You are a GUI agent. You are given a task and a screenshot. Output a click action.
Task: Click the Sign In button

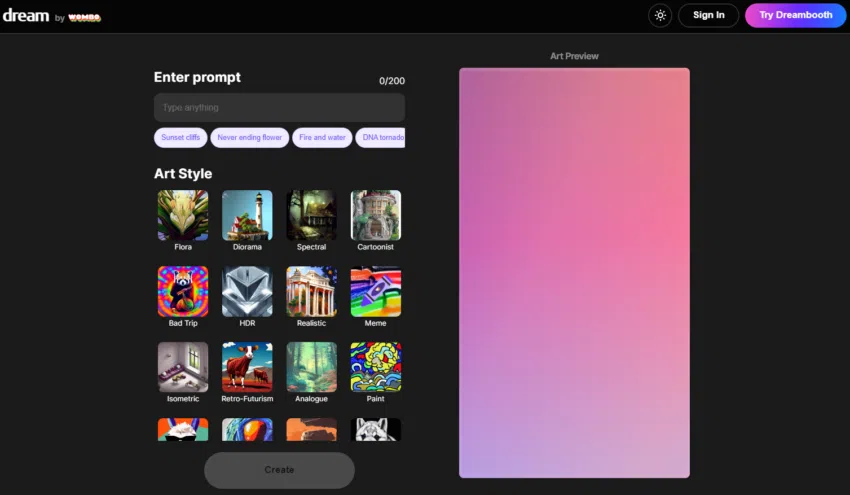pos(708,15)
